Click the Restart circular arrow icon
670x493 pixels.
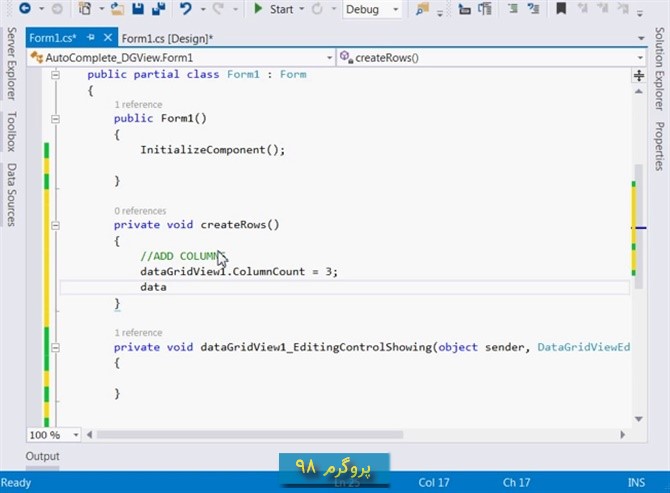[317, 9]
